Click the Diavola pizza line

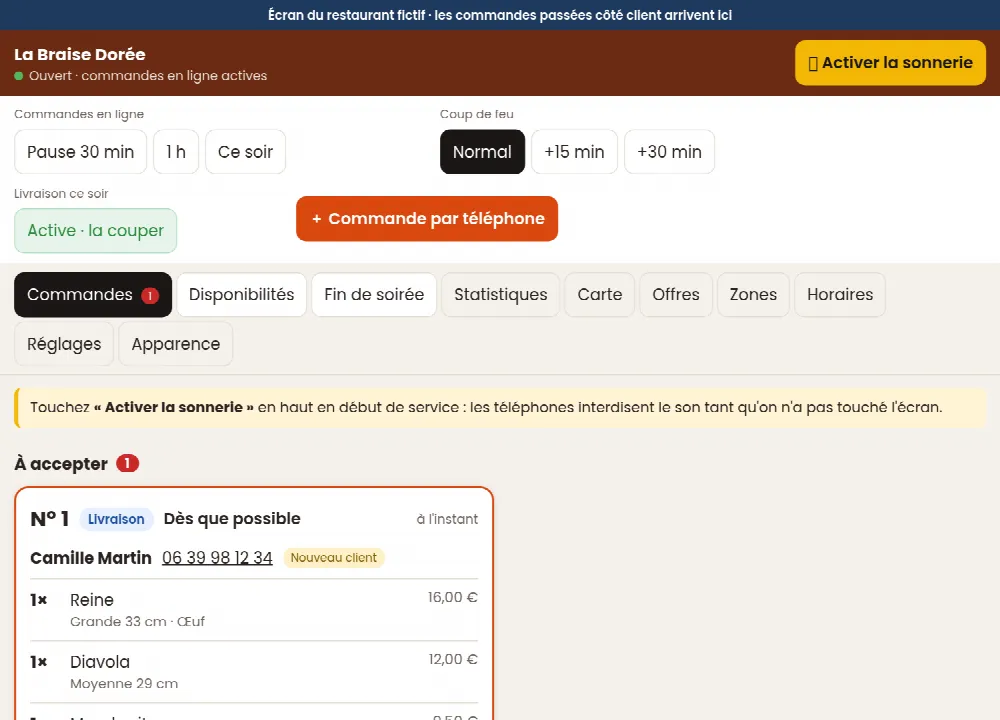coord(254,672)
